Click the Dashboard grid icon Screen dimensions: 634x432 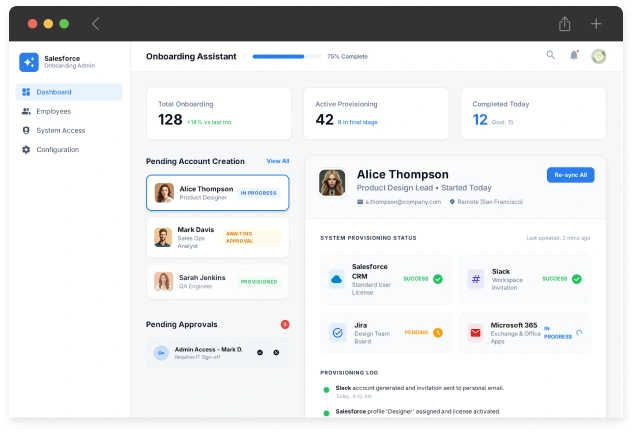26,92
